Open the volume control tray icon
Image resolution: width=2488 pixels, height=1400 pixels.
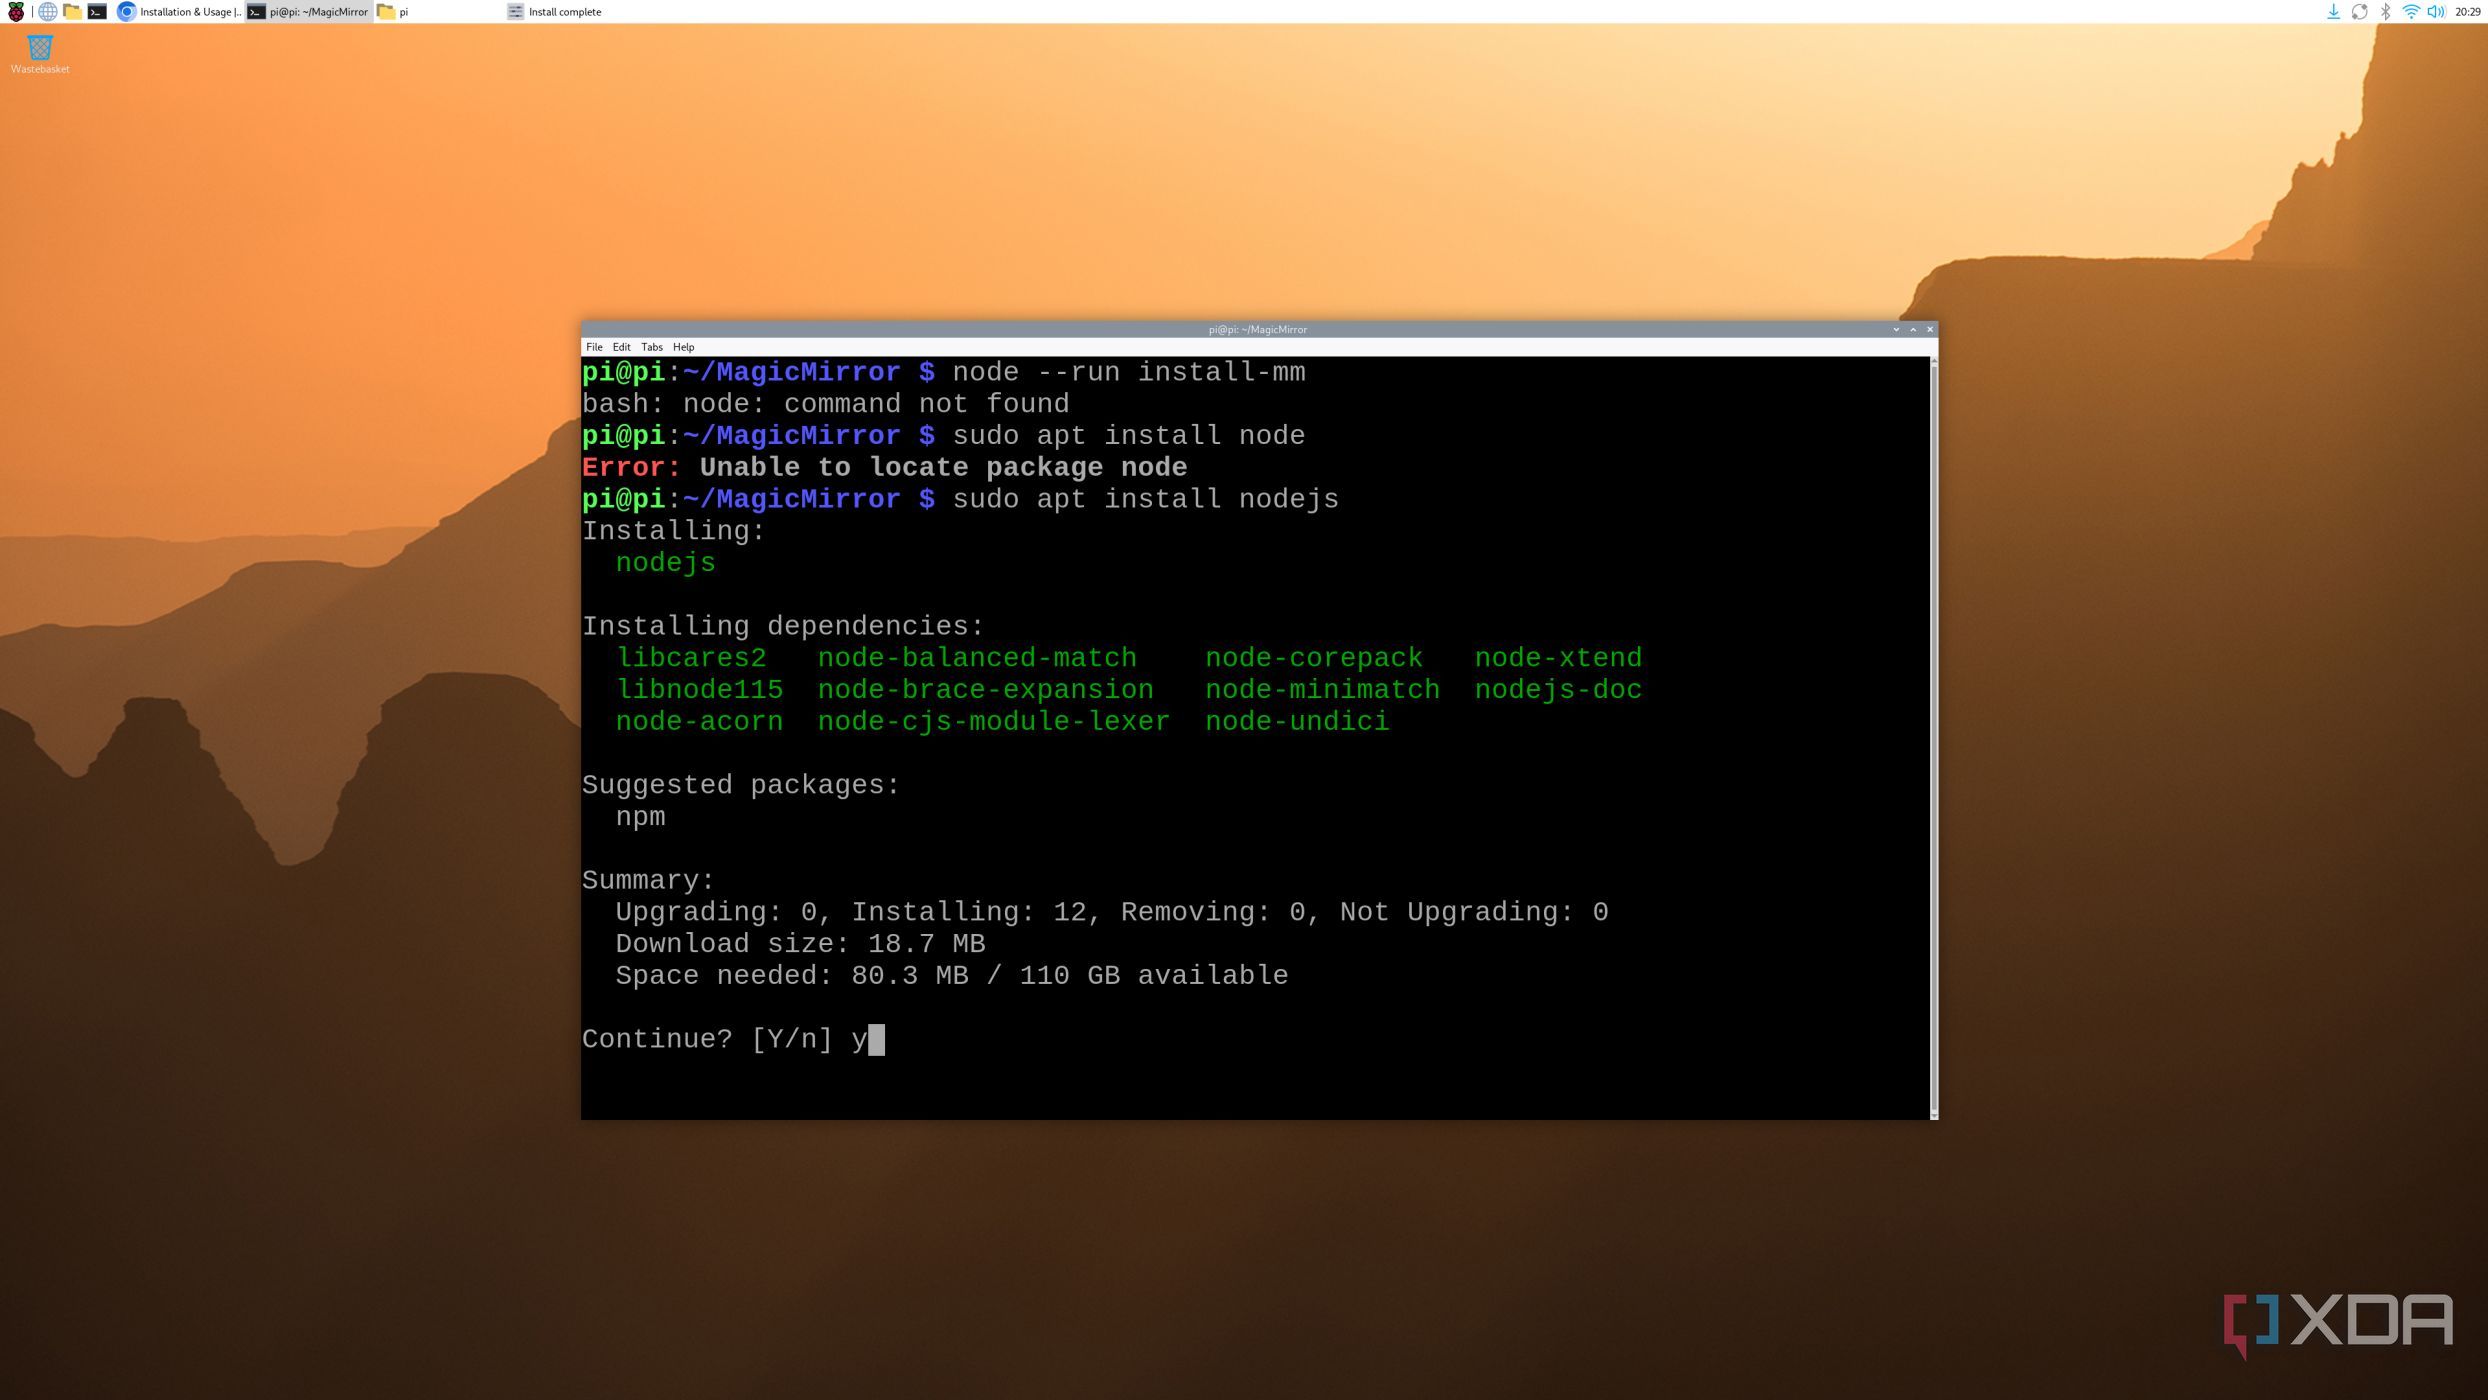2436,12
